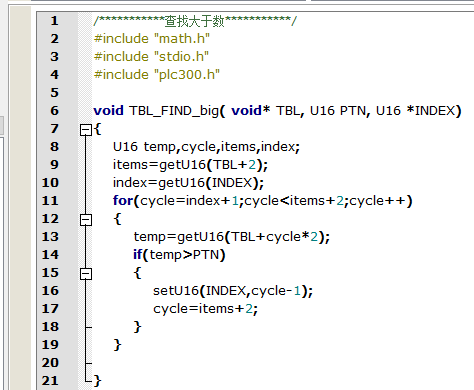This screenshot has width=474, height=390.
Task: Click the declaration U16 temp,cycle,items,index;
Action: pyautogui.click(x=206, y=147)
